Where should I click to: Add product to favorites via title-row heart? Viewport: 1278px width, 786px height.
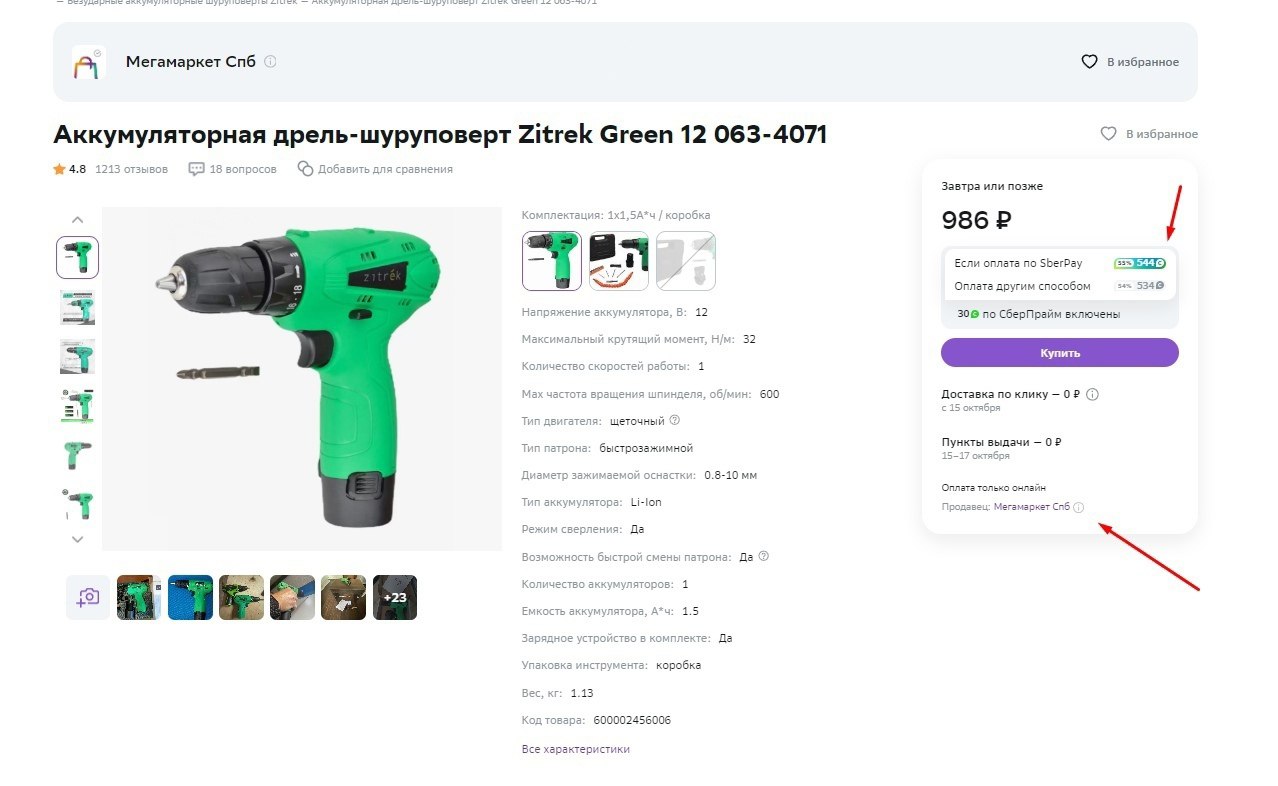pos(1108,134)
